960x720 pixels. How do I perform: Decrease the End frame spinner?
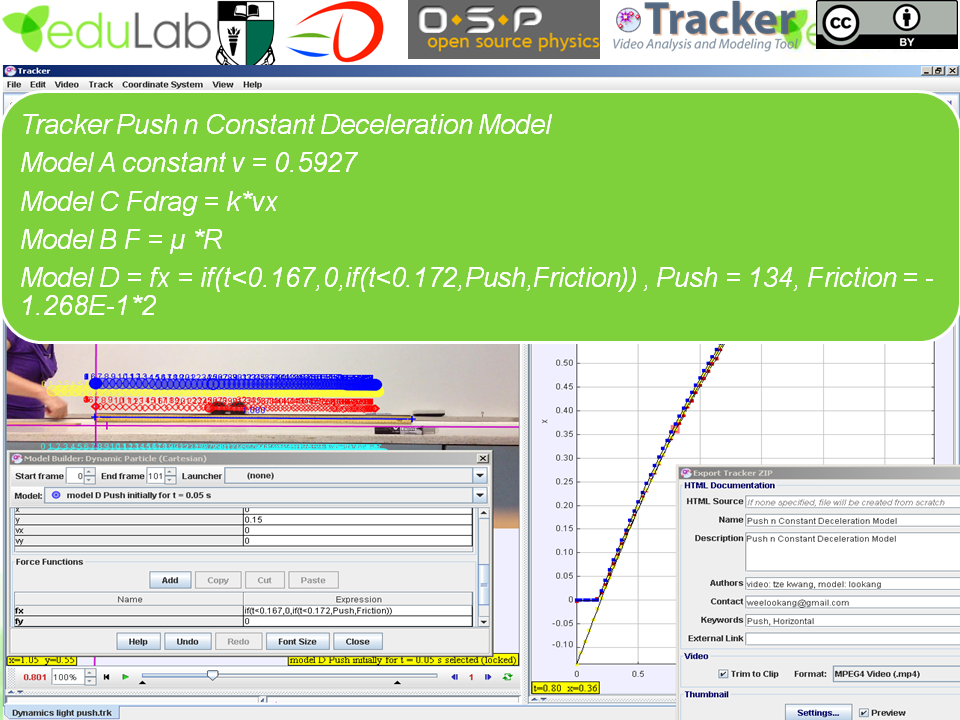click(170, 479)
